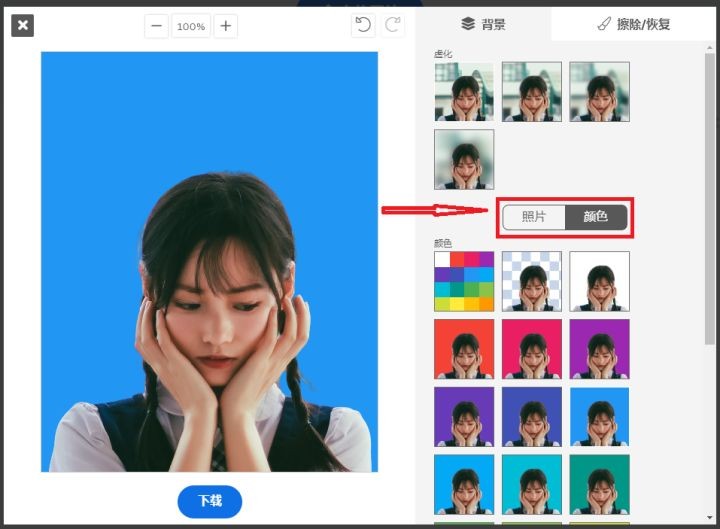This screenshot has width=720, height=529.
Task: Select the transparent checkerboard background
Action: click(x=532, y=281)
